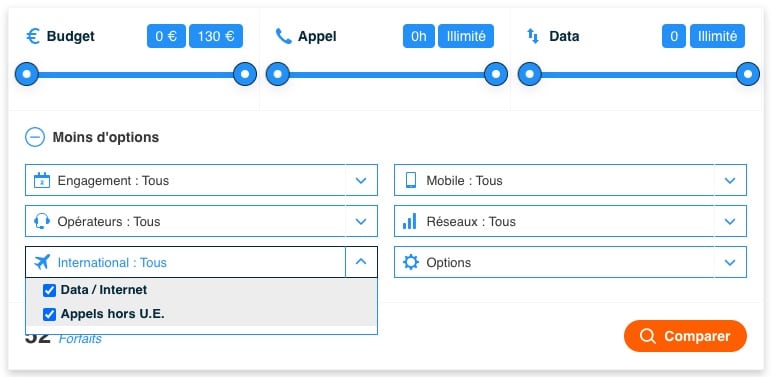Click the bar chart Réseaux icon

[410, 221]
